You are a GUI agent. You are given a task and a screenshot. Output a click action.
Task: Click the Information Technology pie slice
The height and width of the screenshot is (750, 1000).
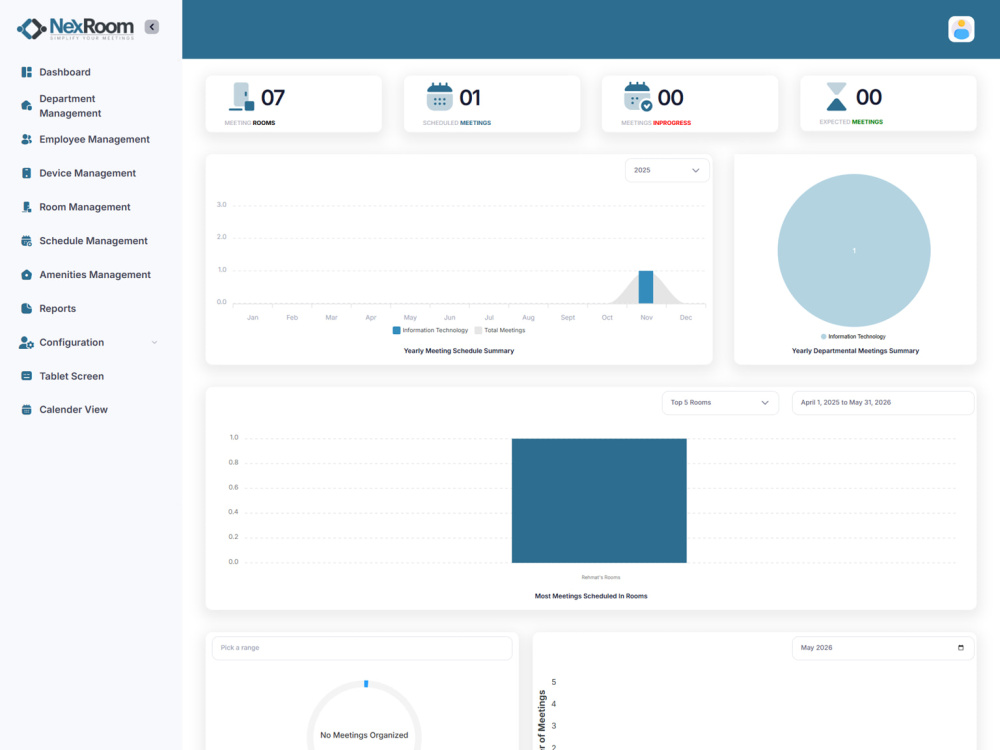[x=854, y=251]
